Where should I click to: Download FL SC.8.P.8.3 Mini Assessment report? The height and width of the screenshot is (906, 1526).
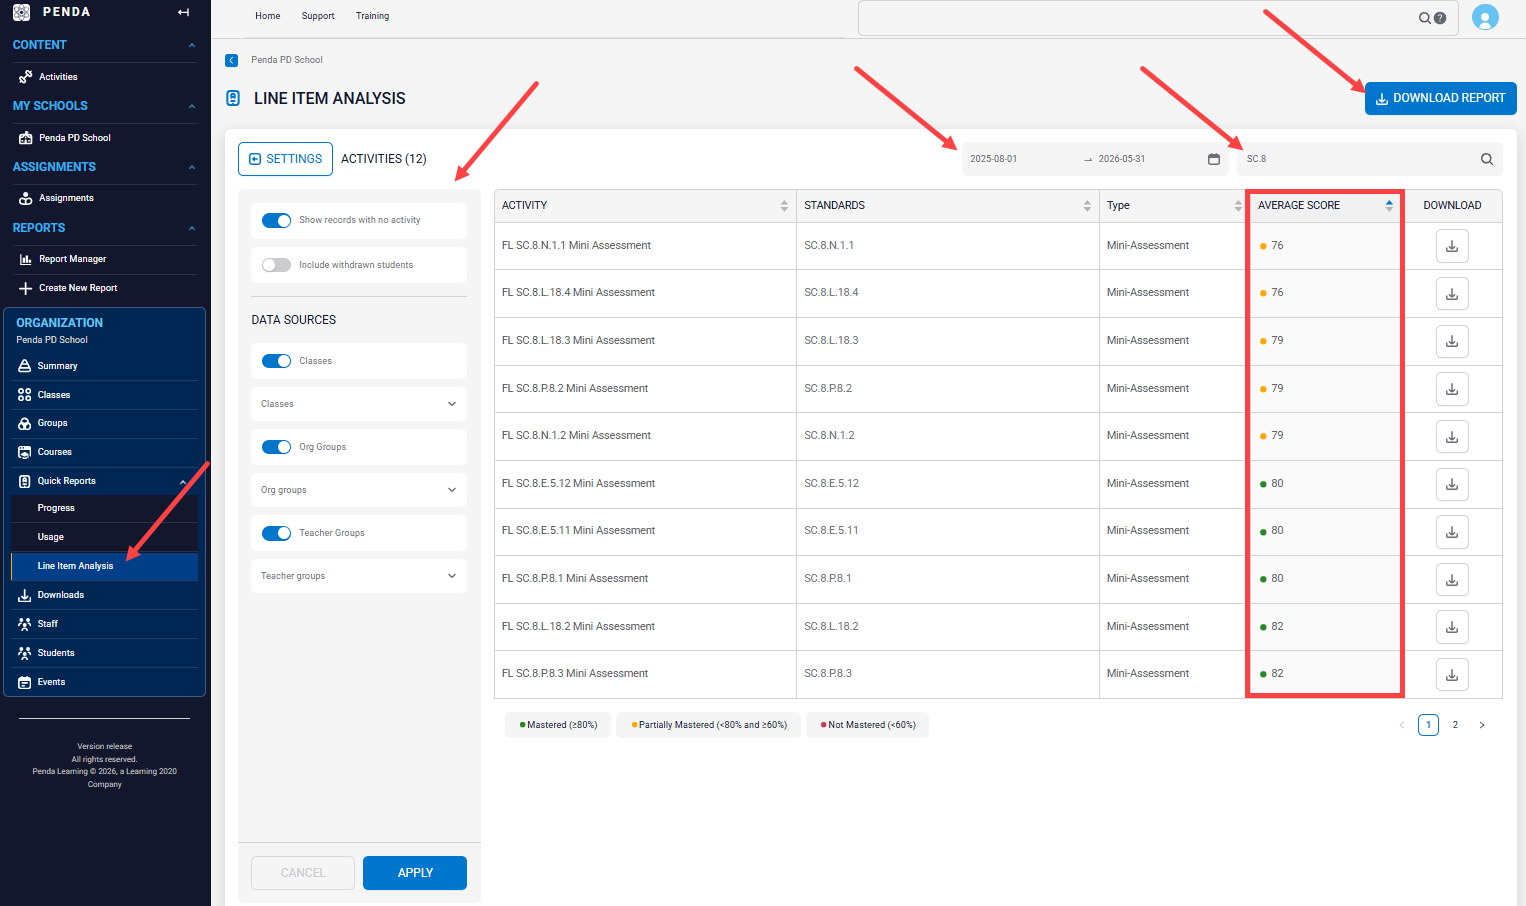click(x=1452, y=675)
